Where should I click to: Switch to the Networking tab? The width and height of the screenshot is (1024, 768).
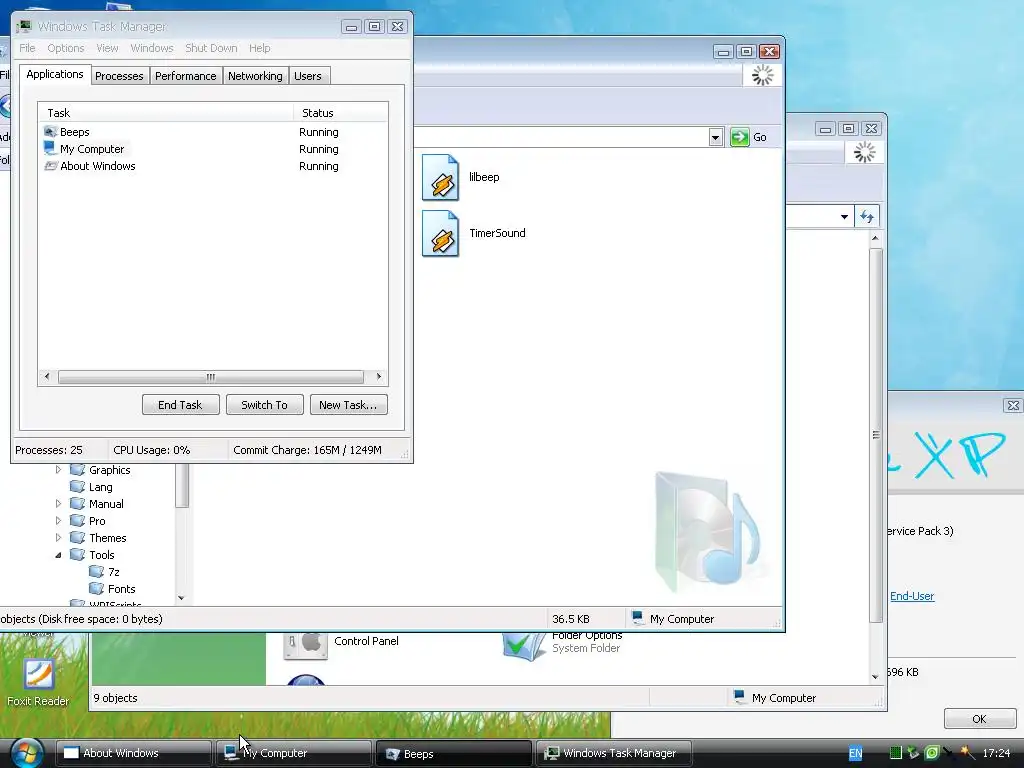tap(255, 76)
